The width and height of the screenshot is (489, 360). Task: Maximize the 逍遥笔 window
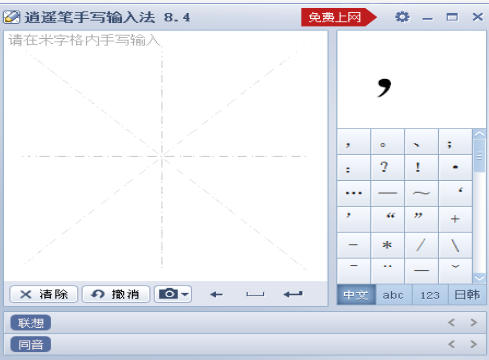[x=452, y=17]
